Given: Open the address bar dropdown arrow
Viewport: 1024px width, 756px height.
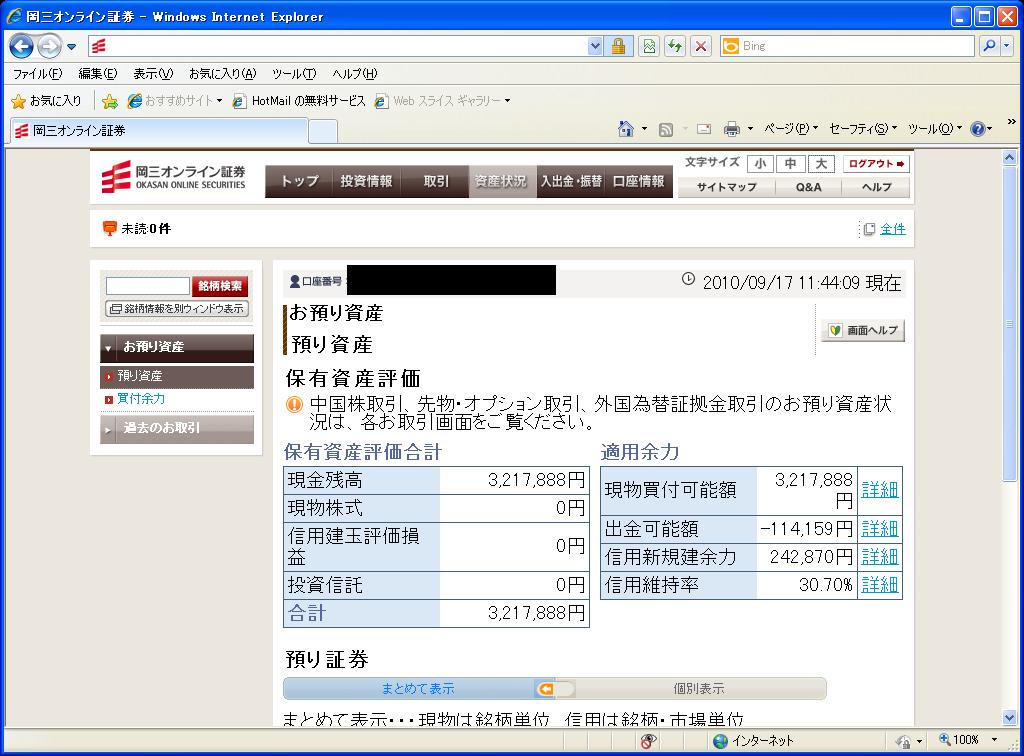Looking at the screenshot, I should click(596, 46).
